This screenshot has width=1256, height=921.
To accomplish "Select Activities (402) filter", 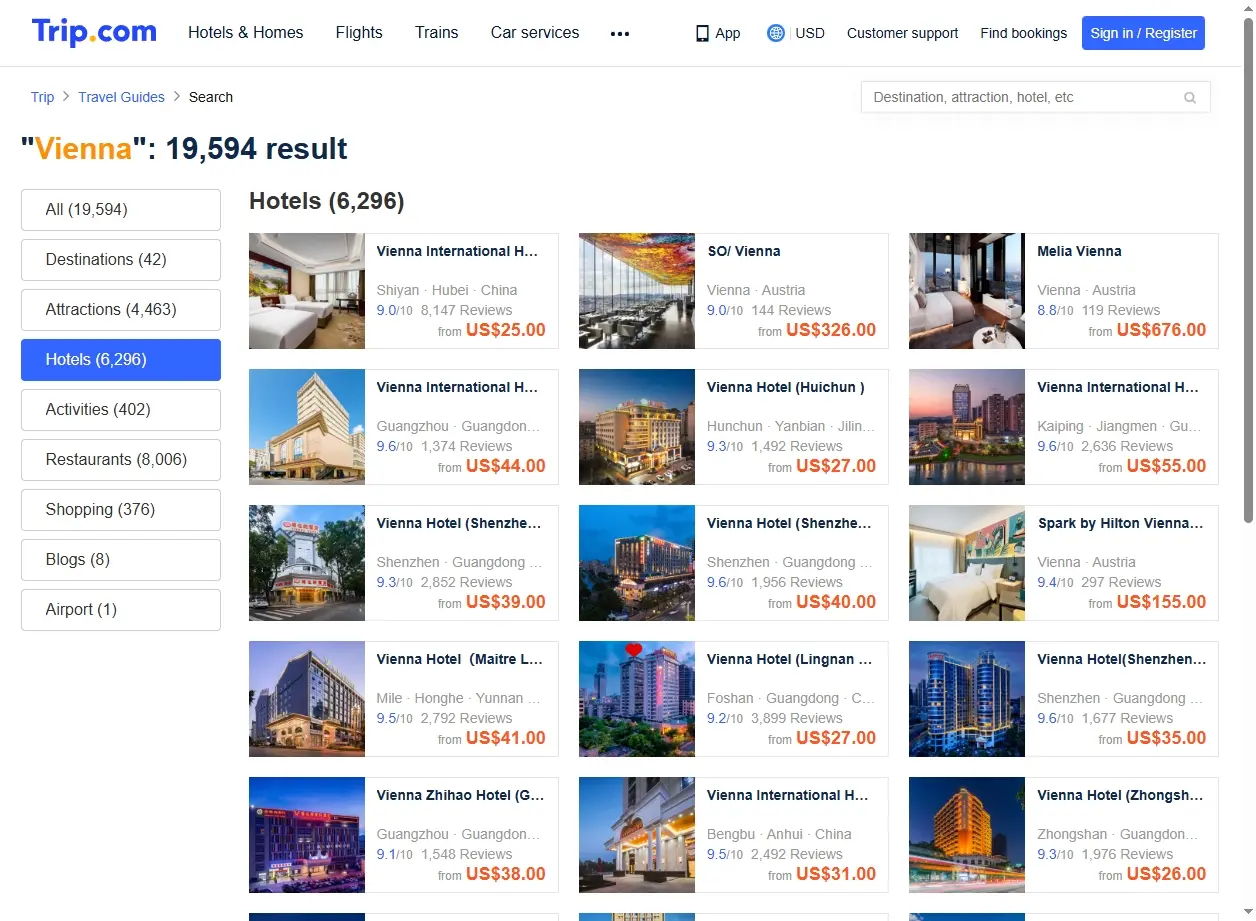I will point(121,410).
